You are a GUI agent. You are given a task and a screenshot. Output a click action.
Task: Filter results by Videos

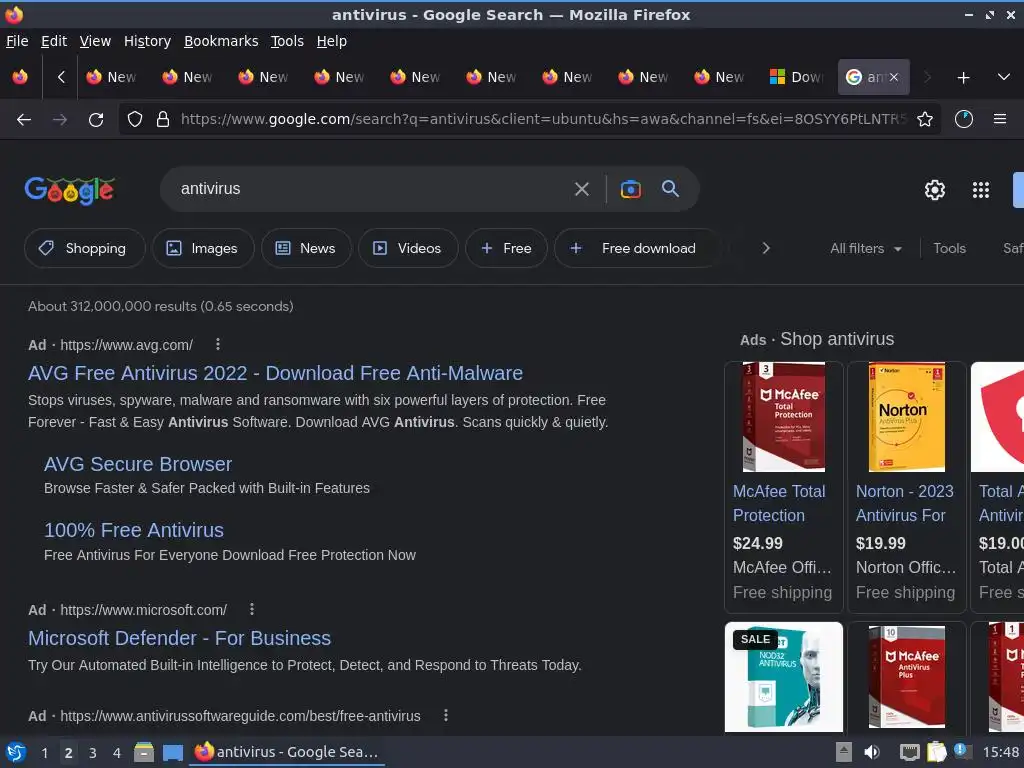tap(408, 248)
